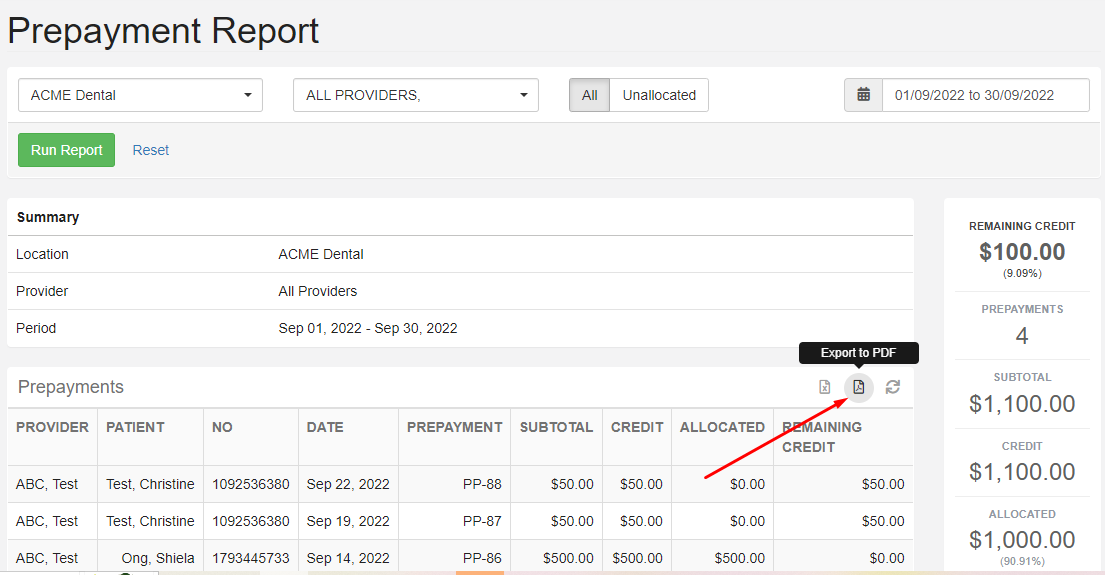Click the PP-87 prepayment entry
1105x575 pixels.
pos(482,521)
